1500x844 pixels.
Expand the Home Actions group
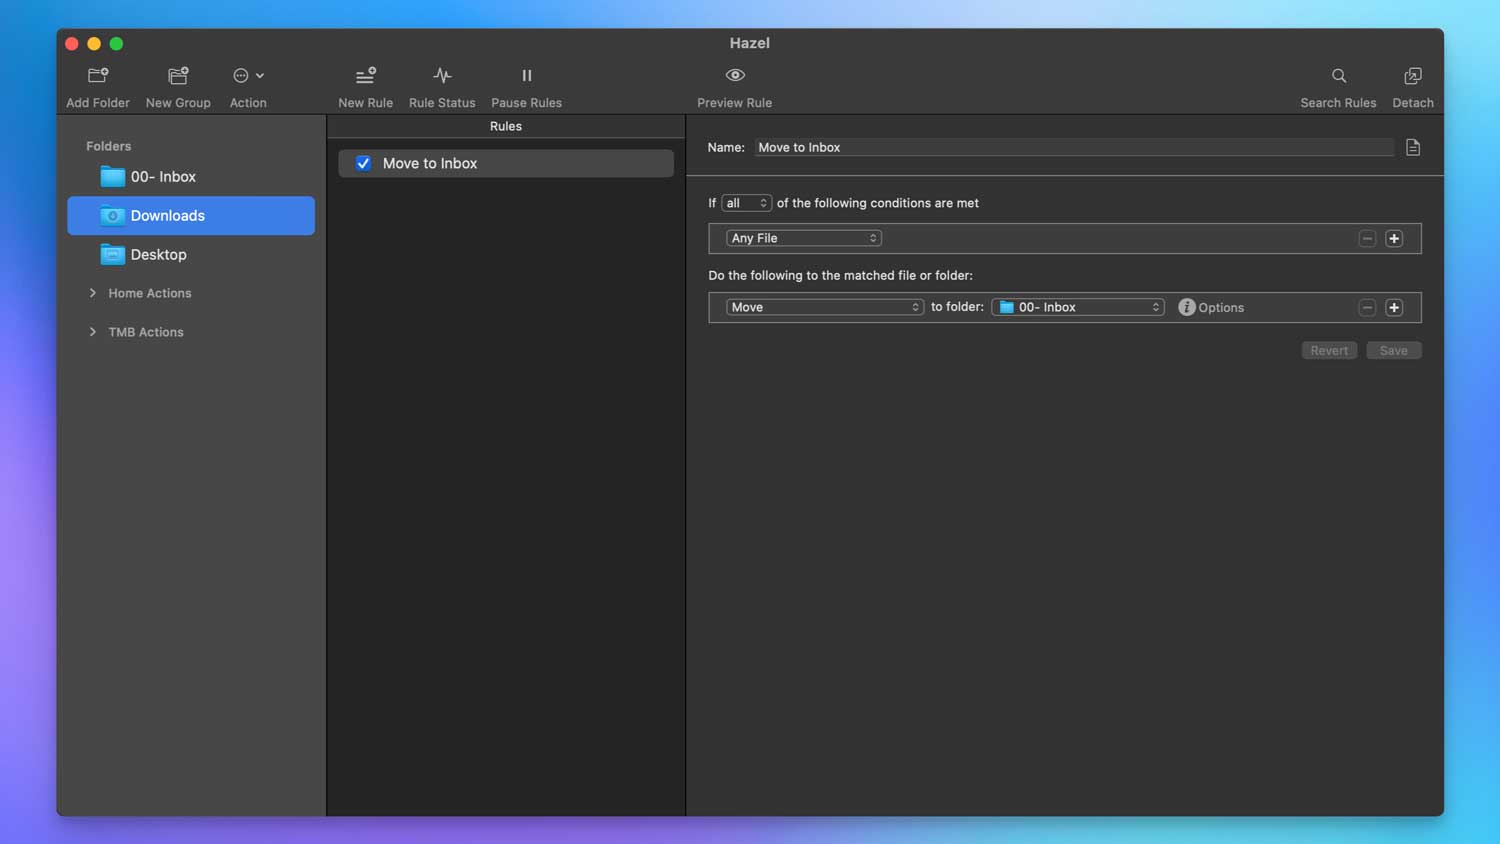coord(93,293)
